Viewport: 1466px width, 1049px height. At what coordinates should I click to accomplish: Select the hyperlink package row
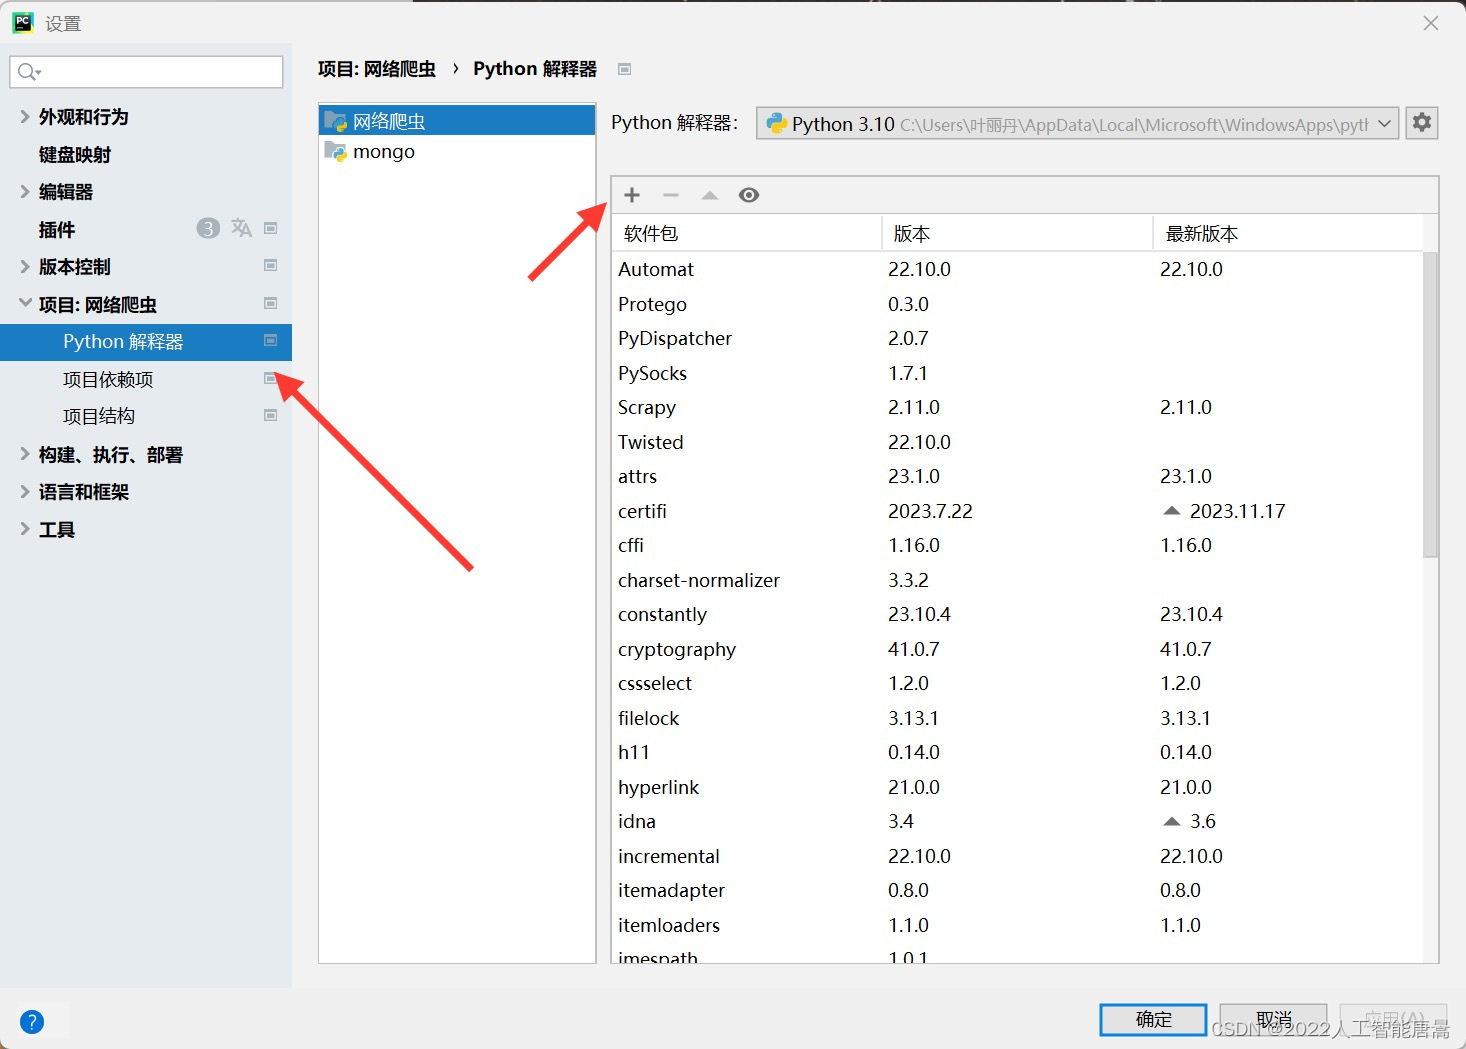click(1017, 787)
